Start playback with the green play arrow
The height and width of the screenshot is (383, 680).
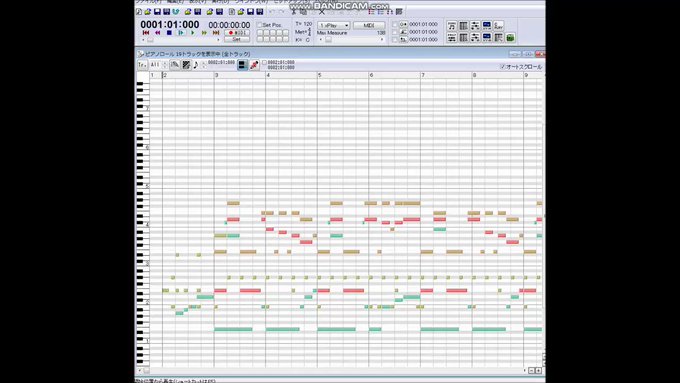(193, 33)
